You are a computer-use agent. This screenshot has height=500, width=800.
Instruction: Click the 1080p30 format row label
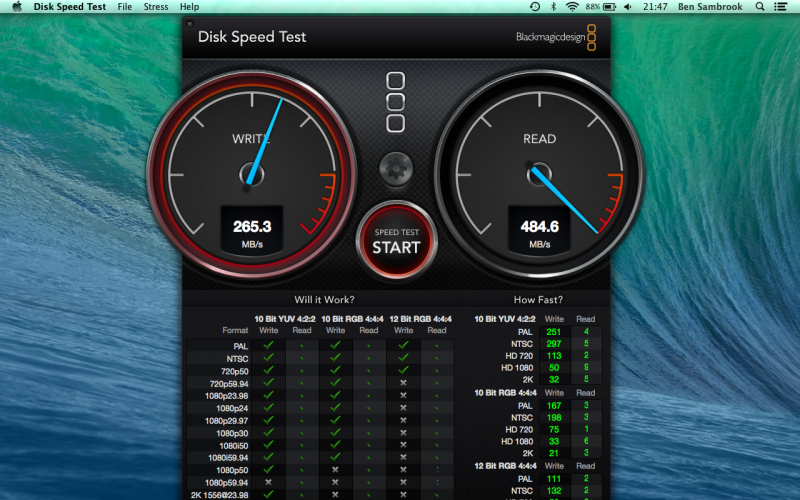[x=232, y=433]
